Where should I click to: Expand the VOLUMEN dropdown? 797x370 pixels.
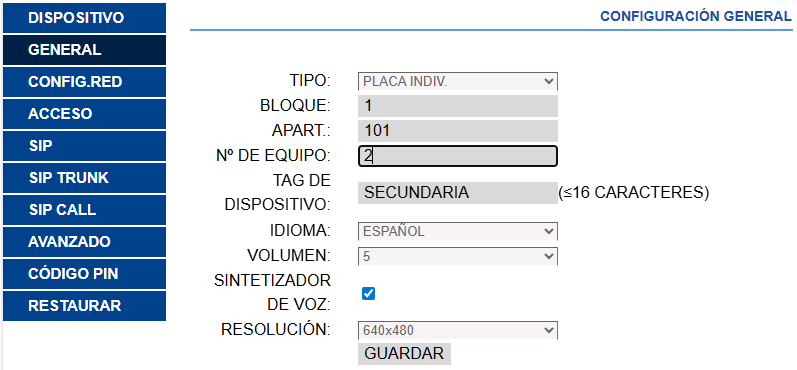(457, 256)
